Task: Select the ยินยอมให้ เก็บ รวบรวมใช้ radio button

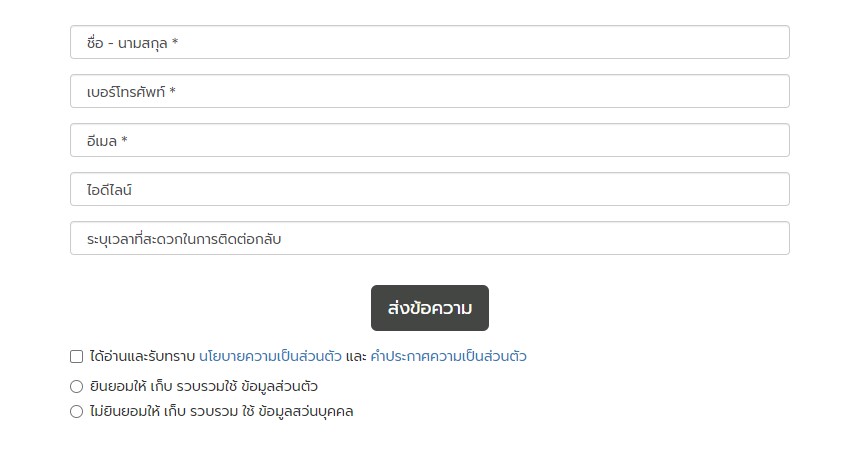Action: pyautogui.click(x=77, y=386)
